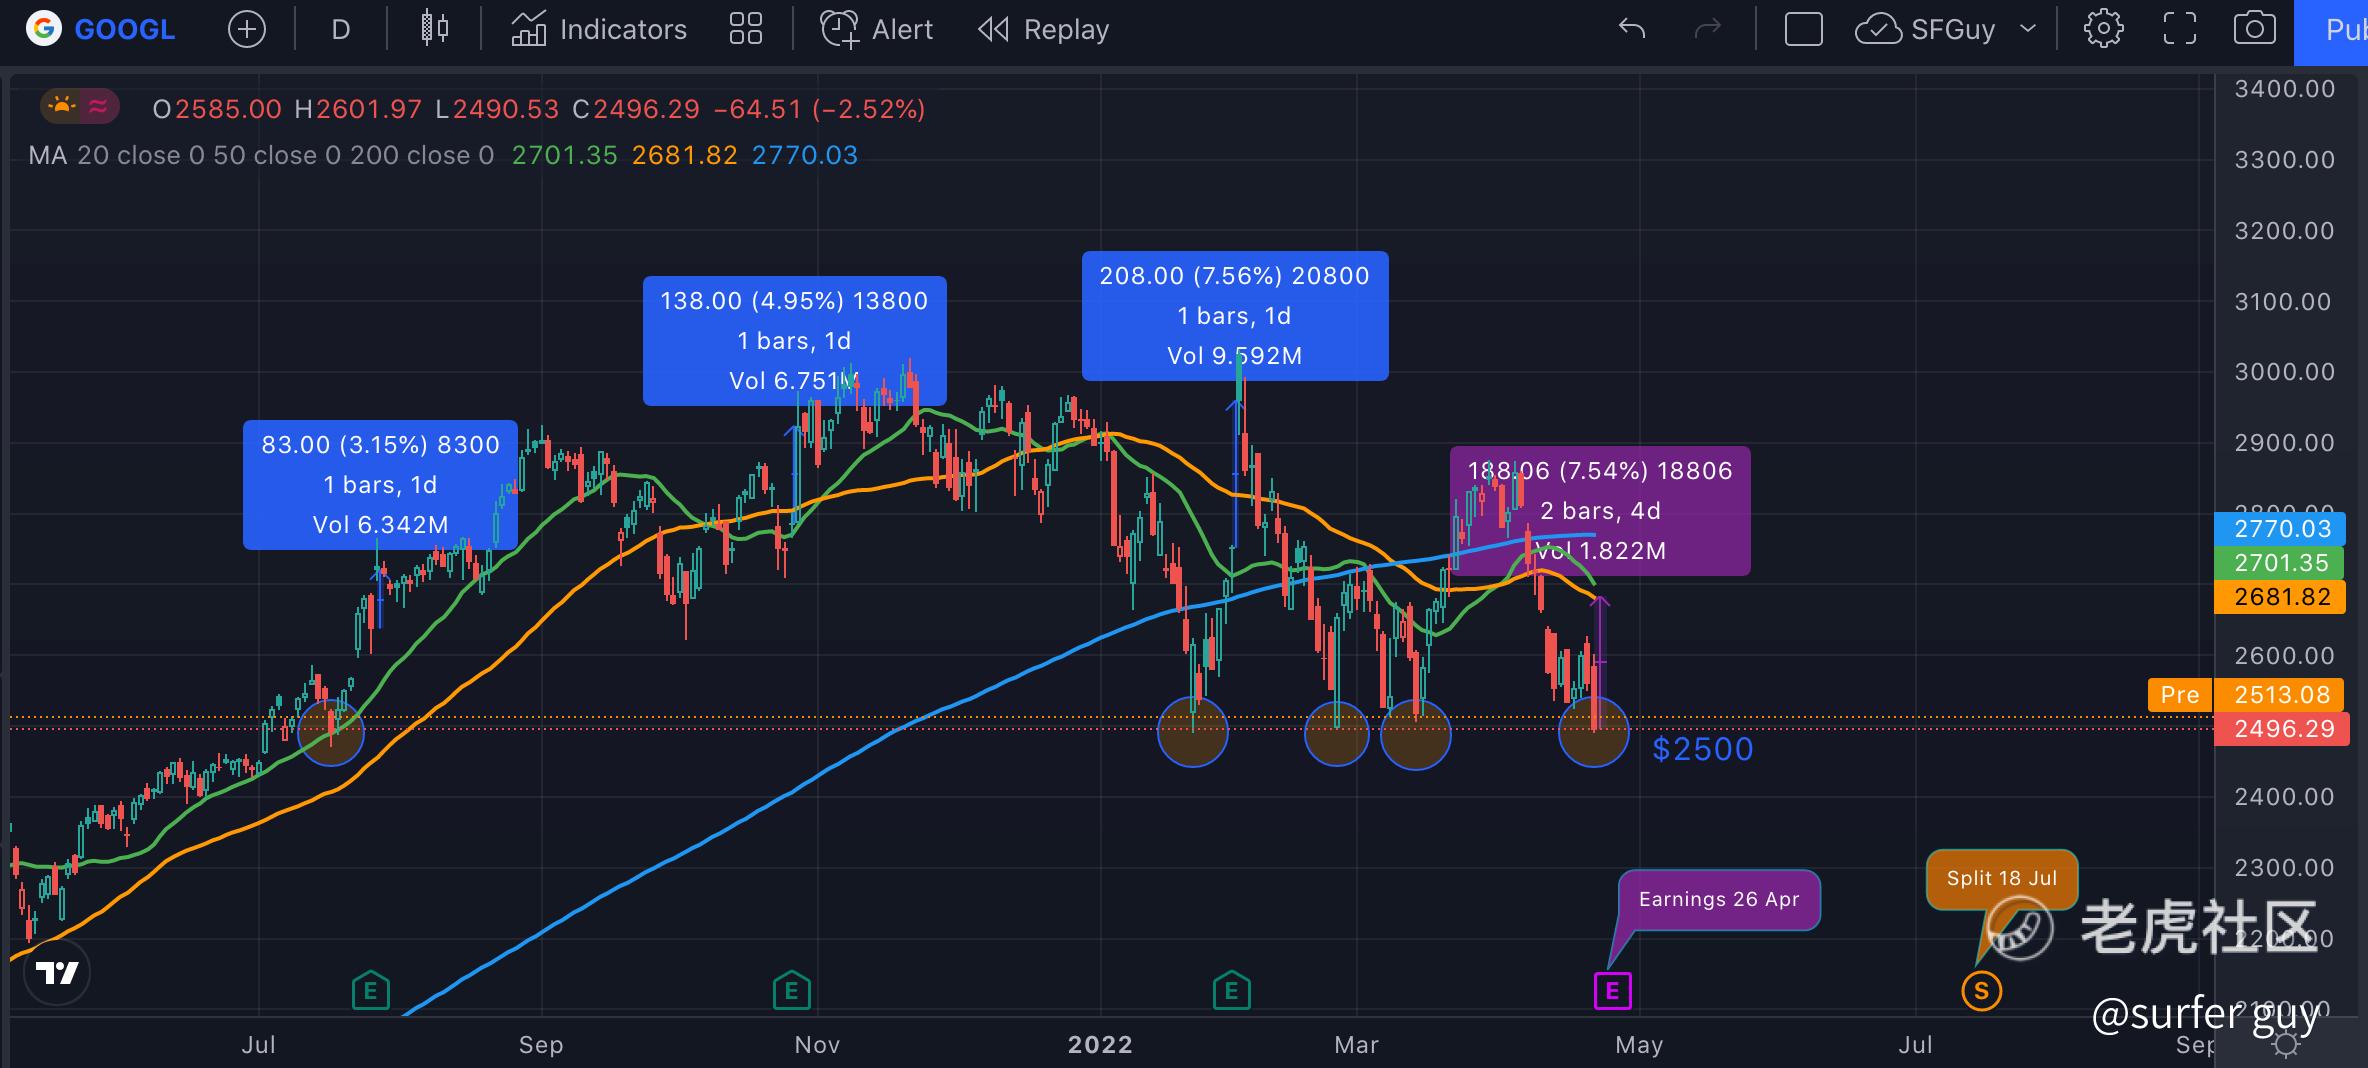Click the blue $2500 support text annotation
This screenshot has width=2368, height=1068.
(x=1703, y=749)
